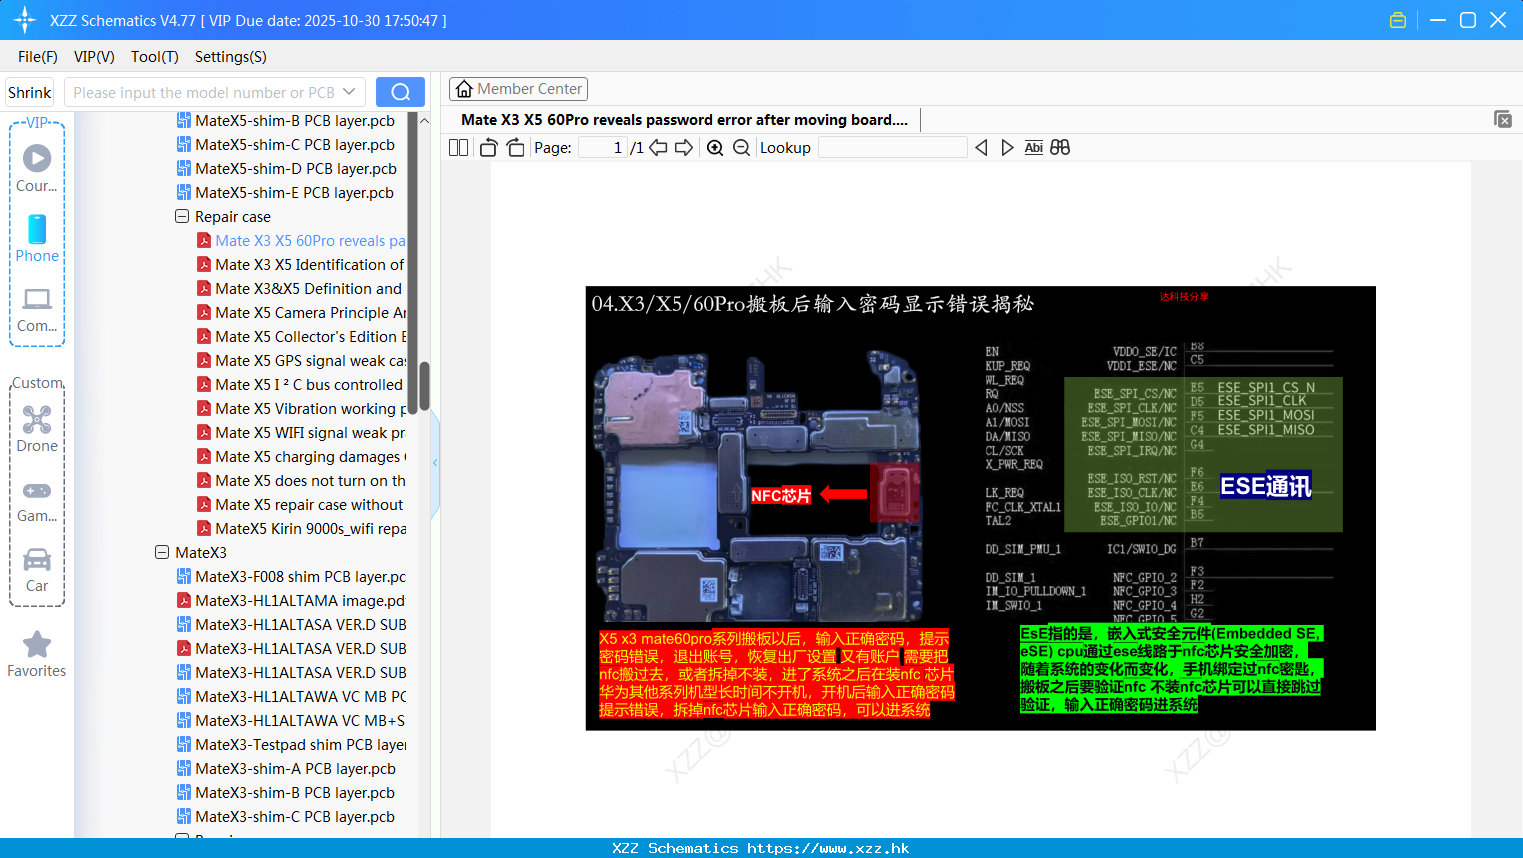
Task: Rotate page clockwise
Action: pos(515,148)
